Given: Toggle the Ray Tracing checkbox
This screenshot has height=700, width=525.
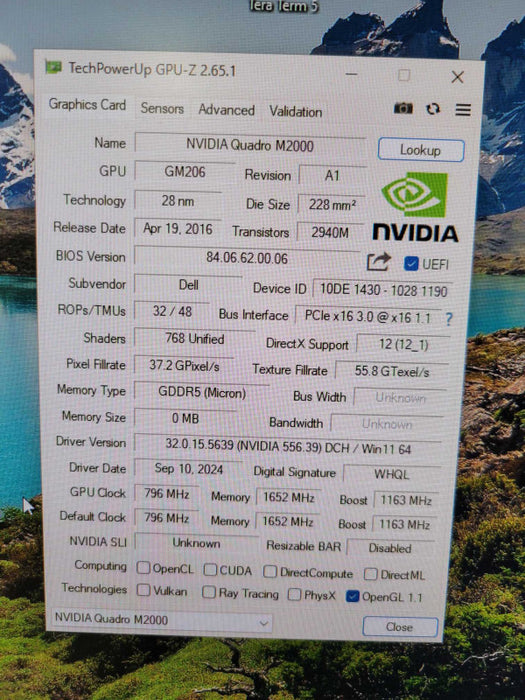Looking at the screenshot, I should click(x=208, y=592).
